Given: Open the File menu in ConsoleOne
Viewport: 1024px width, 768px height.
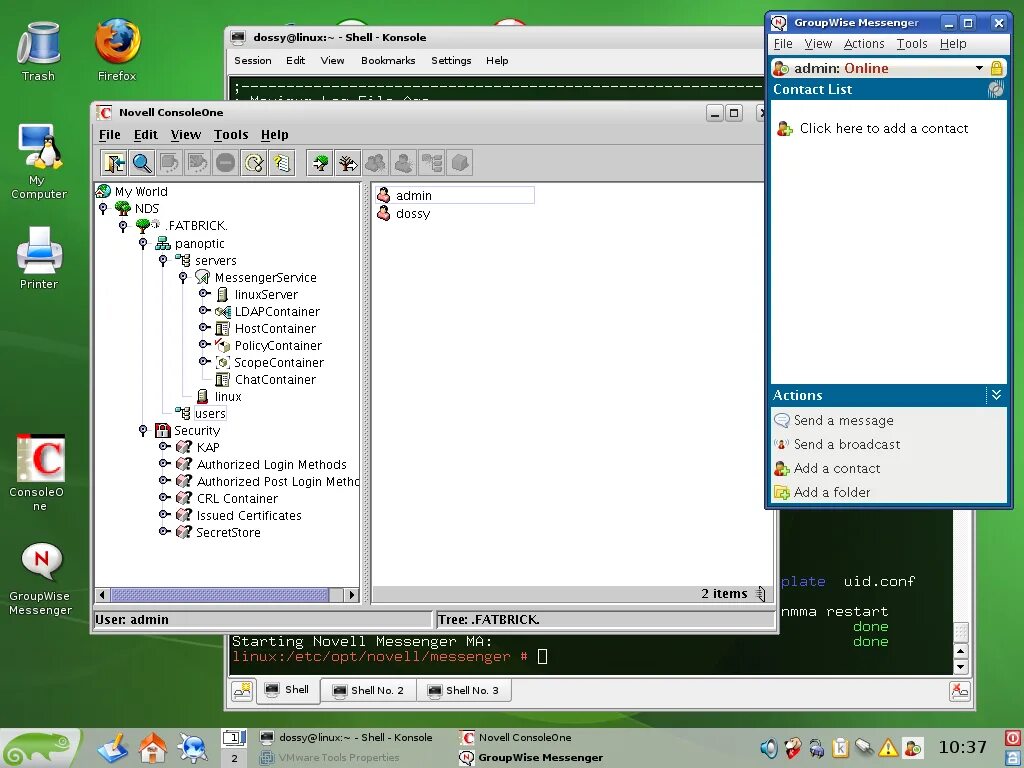Looking at the screenshot, I should point(110,135).
